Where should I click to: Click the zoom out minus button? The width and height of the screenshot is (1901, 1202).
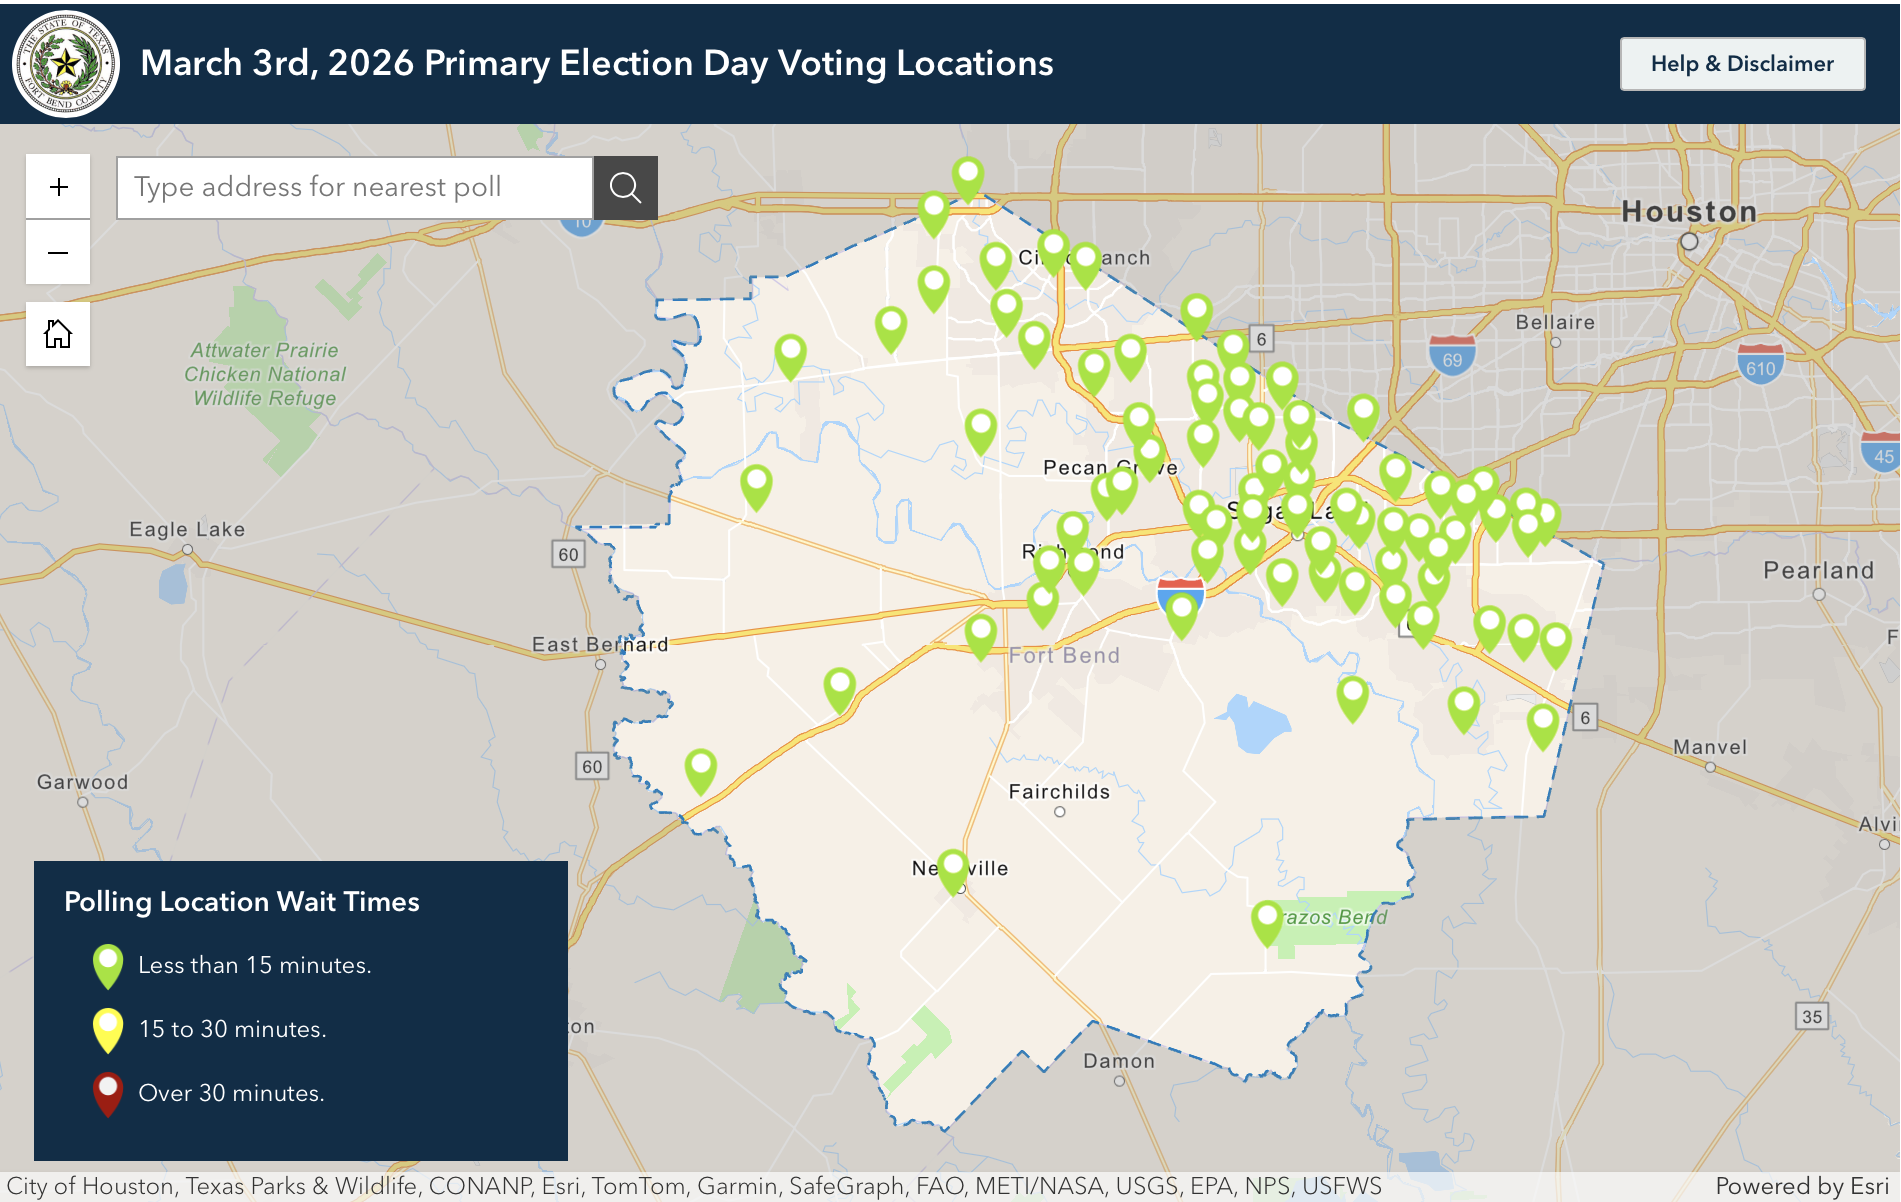pos(58,253)
